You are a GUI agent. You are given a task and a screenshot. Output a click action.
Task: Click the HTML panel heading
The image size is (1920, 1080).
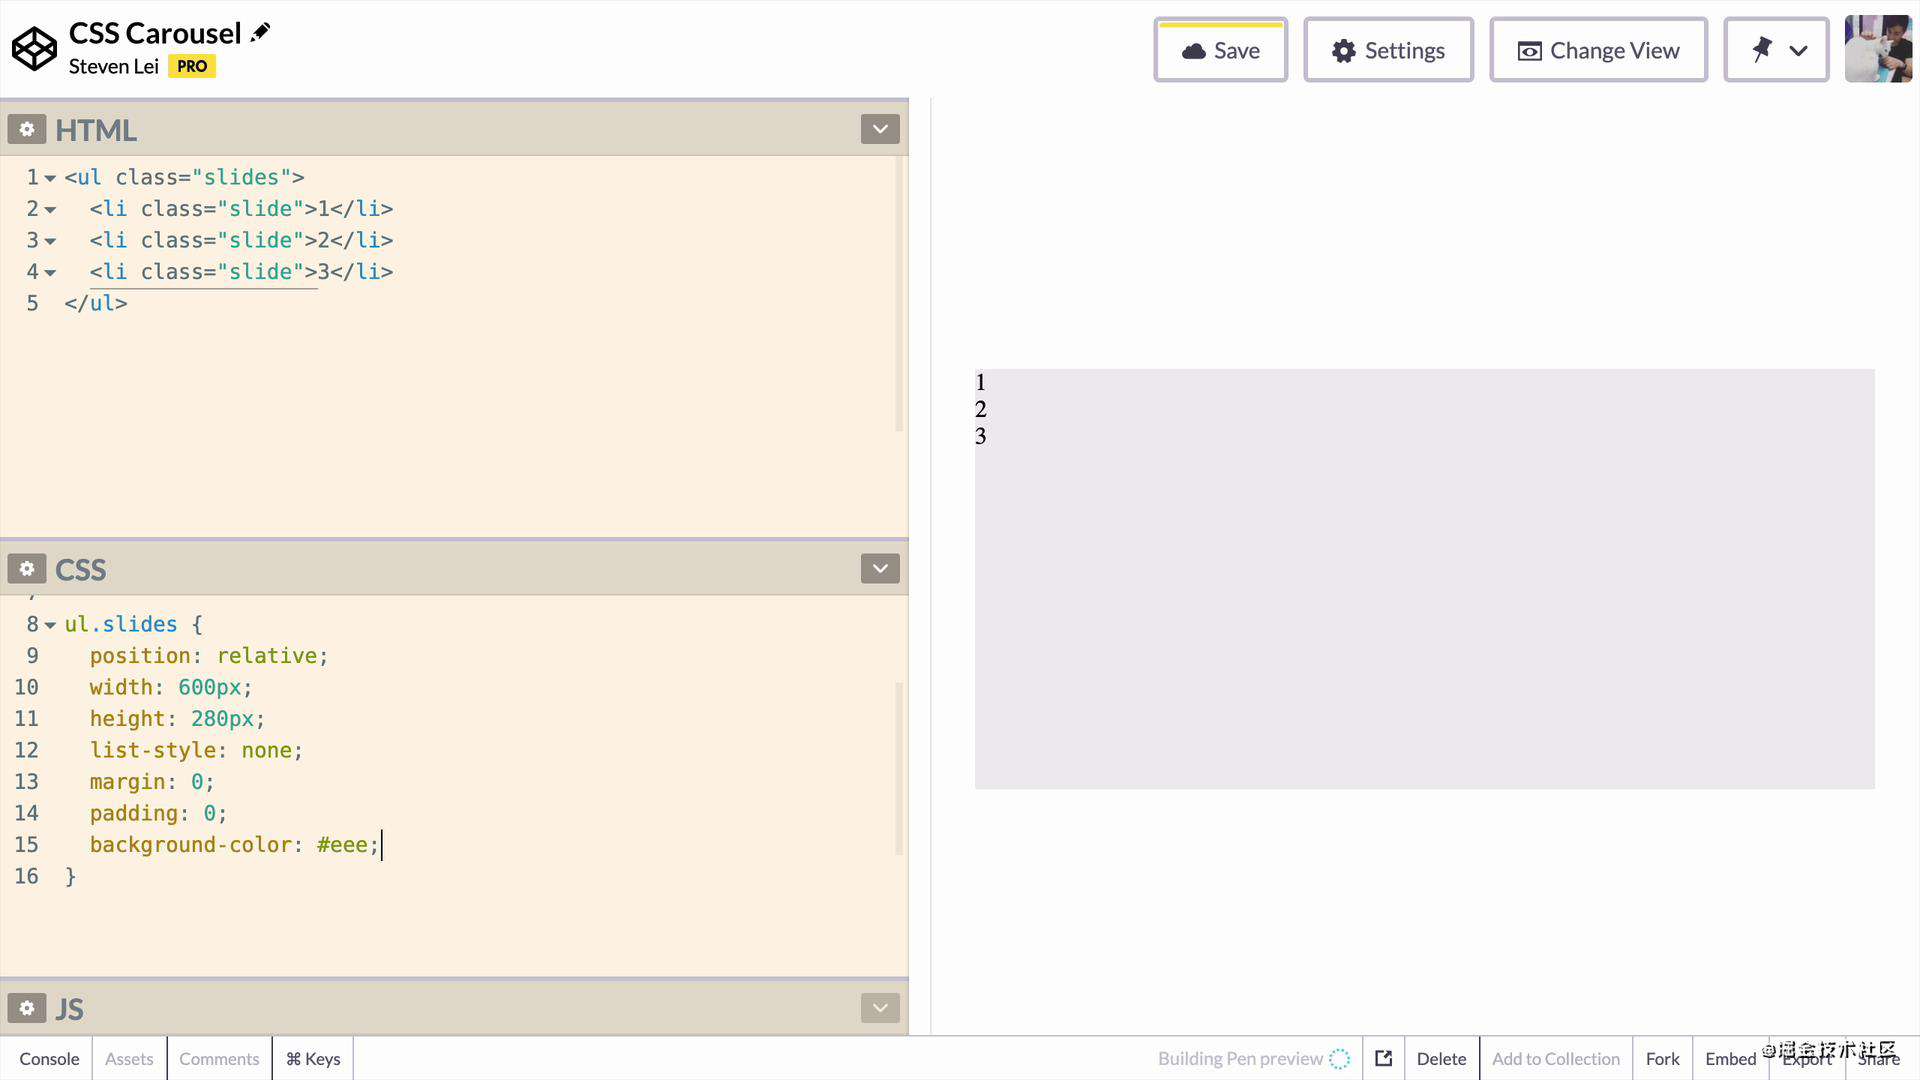[x=96, y=130]
